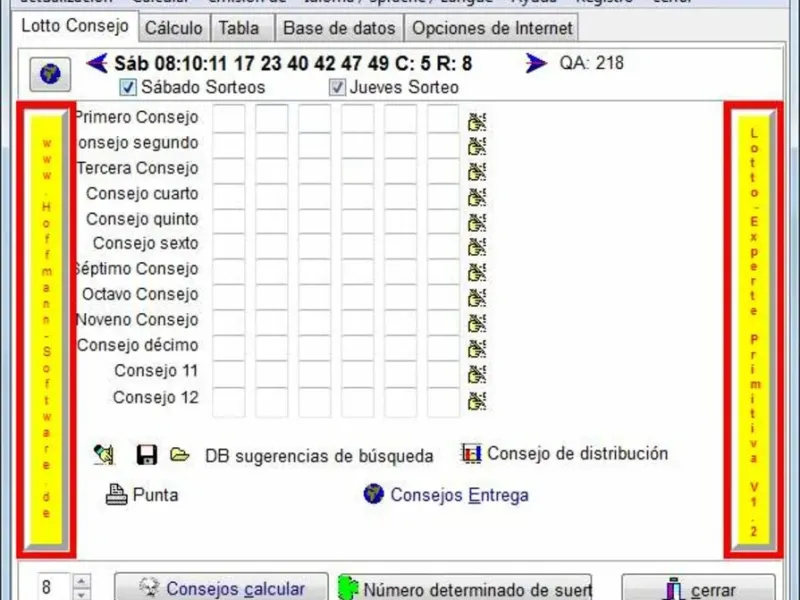Click the Punta print label
The height and width of the screenshot is (600, 800).
point(155,495)
